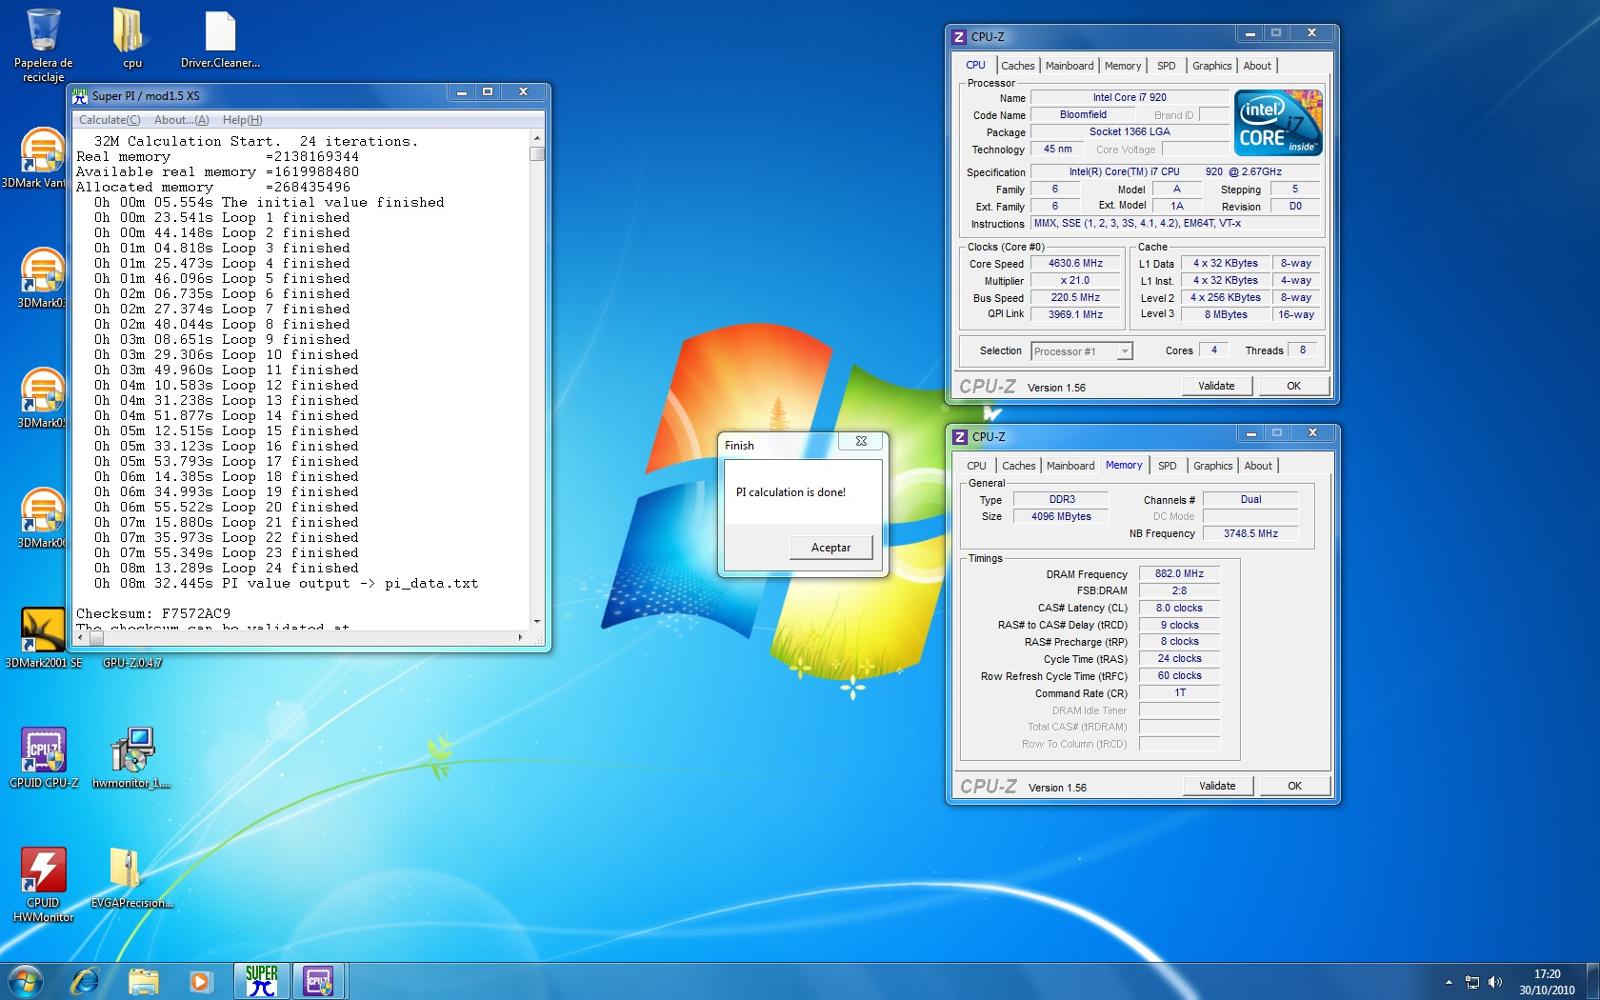This screenshot has height=1000, width=1600.
Task: Click Super PI horizontal scrollbar left arrow
Action: pyautogui.click(x=81, y=637)
